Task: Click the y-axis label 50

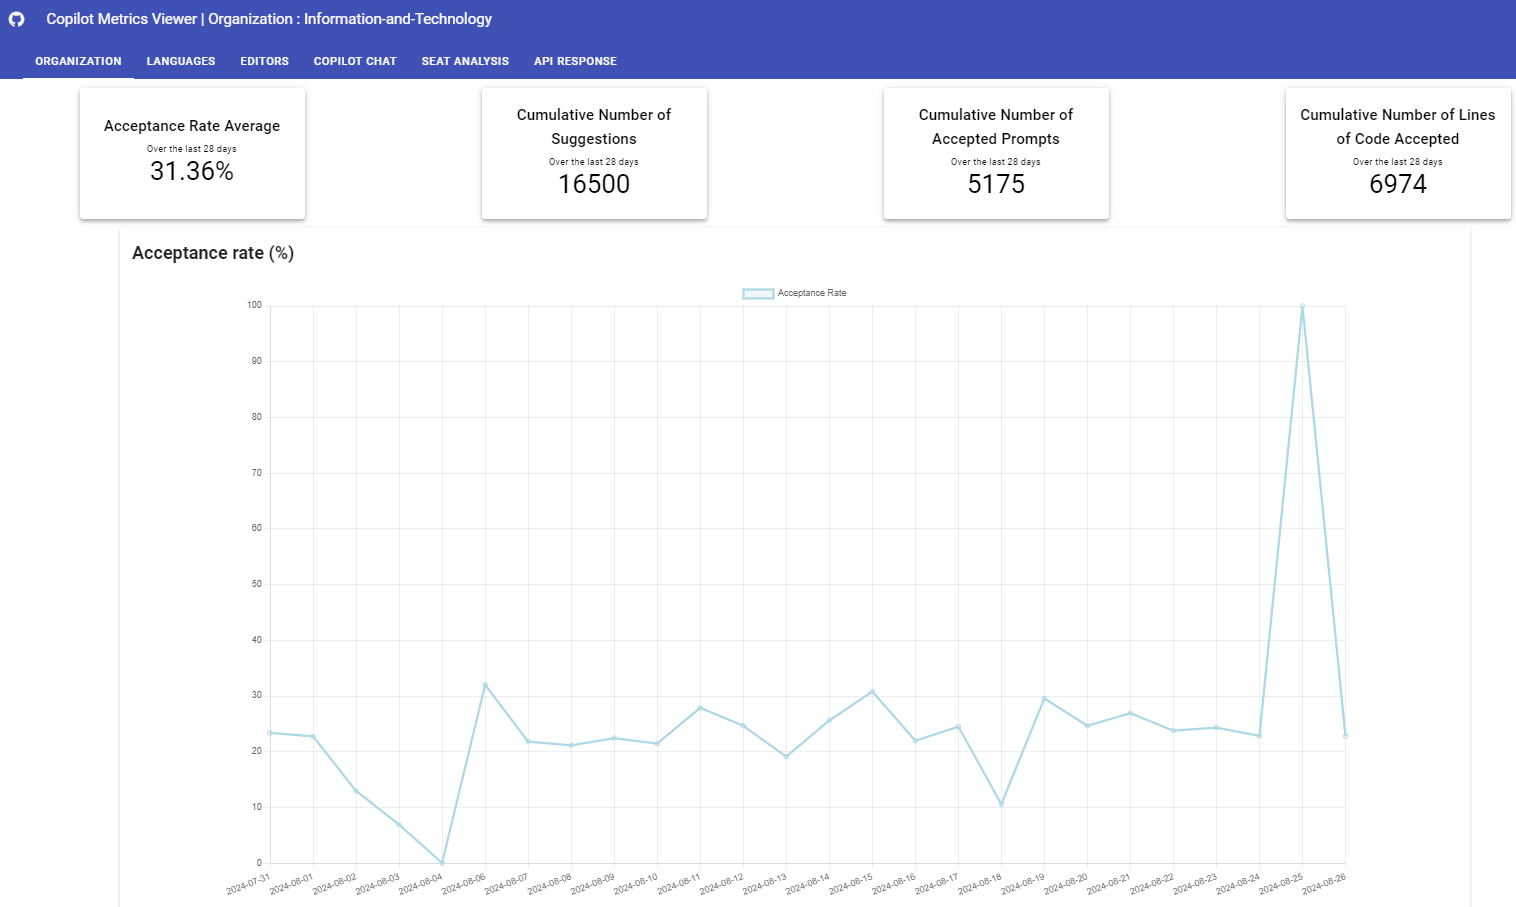Action: (257, 584)
